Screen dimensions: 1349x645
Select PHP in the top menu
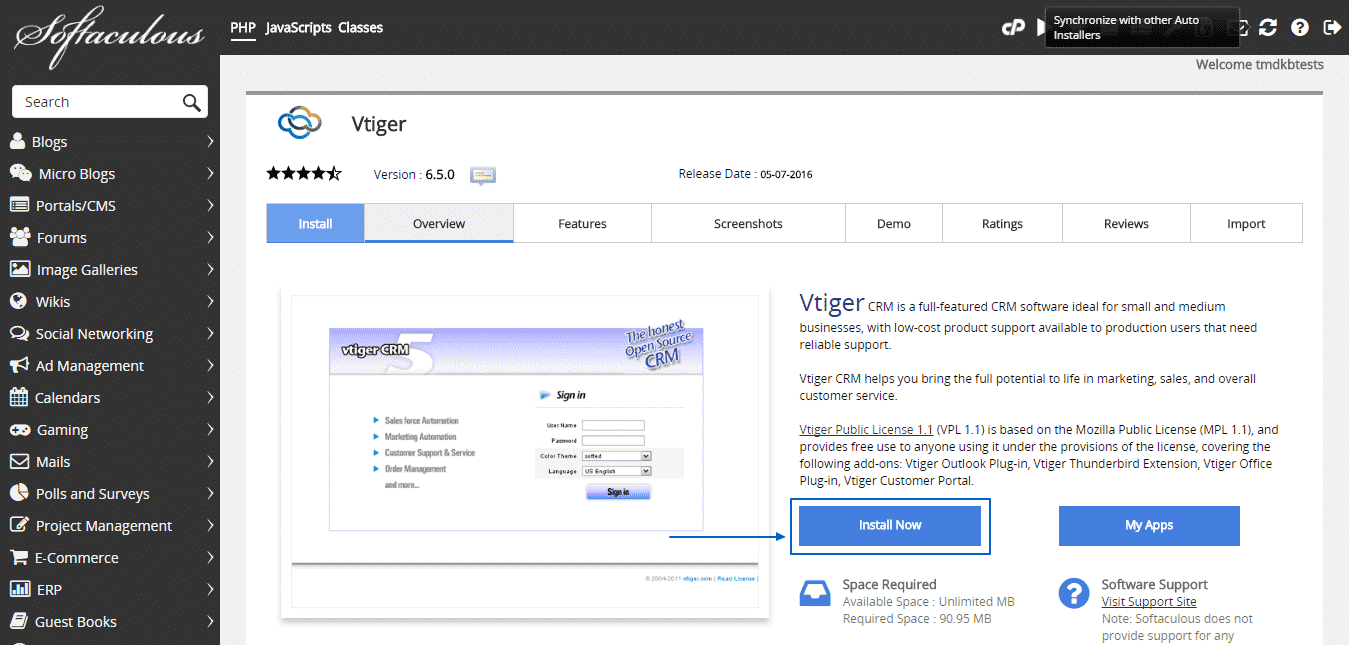coord(243,28)
